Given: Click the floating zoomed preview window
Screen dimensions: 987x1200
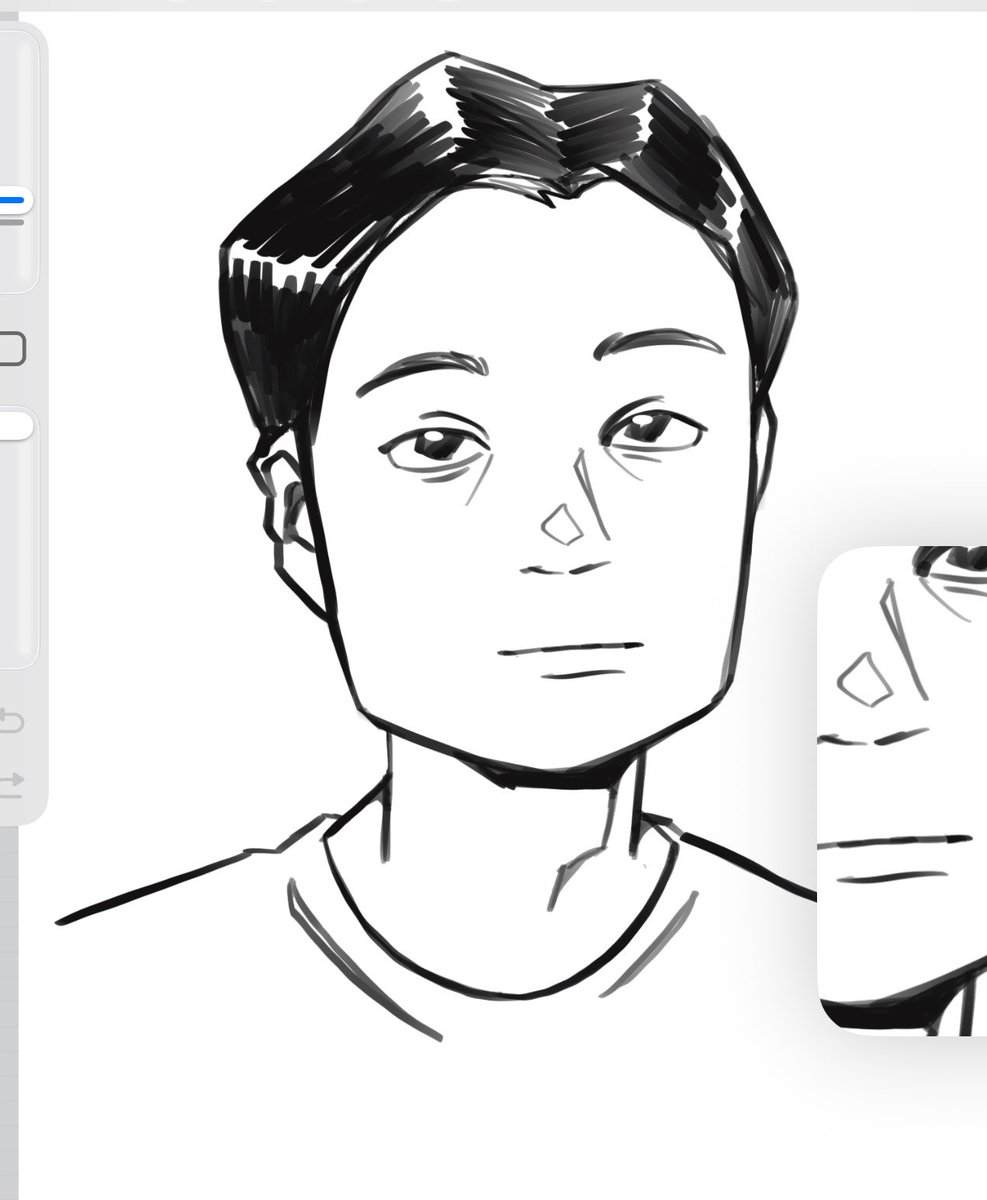Looking at the screenshot, I should [903, 790].
